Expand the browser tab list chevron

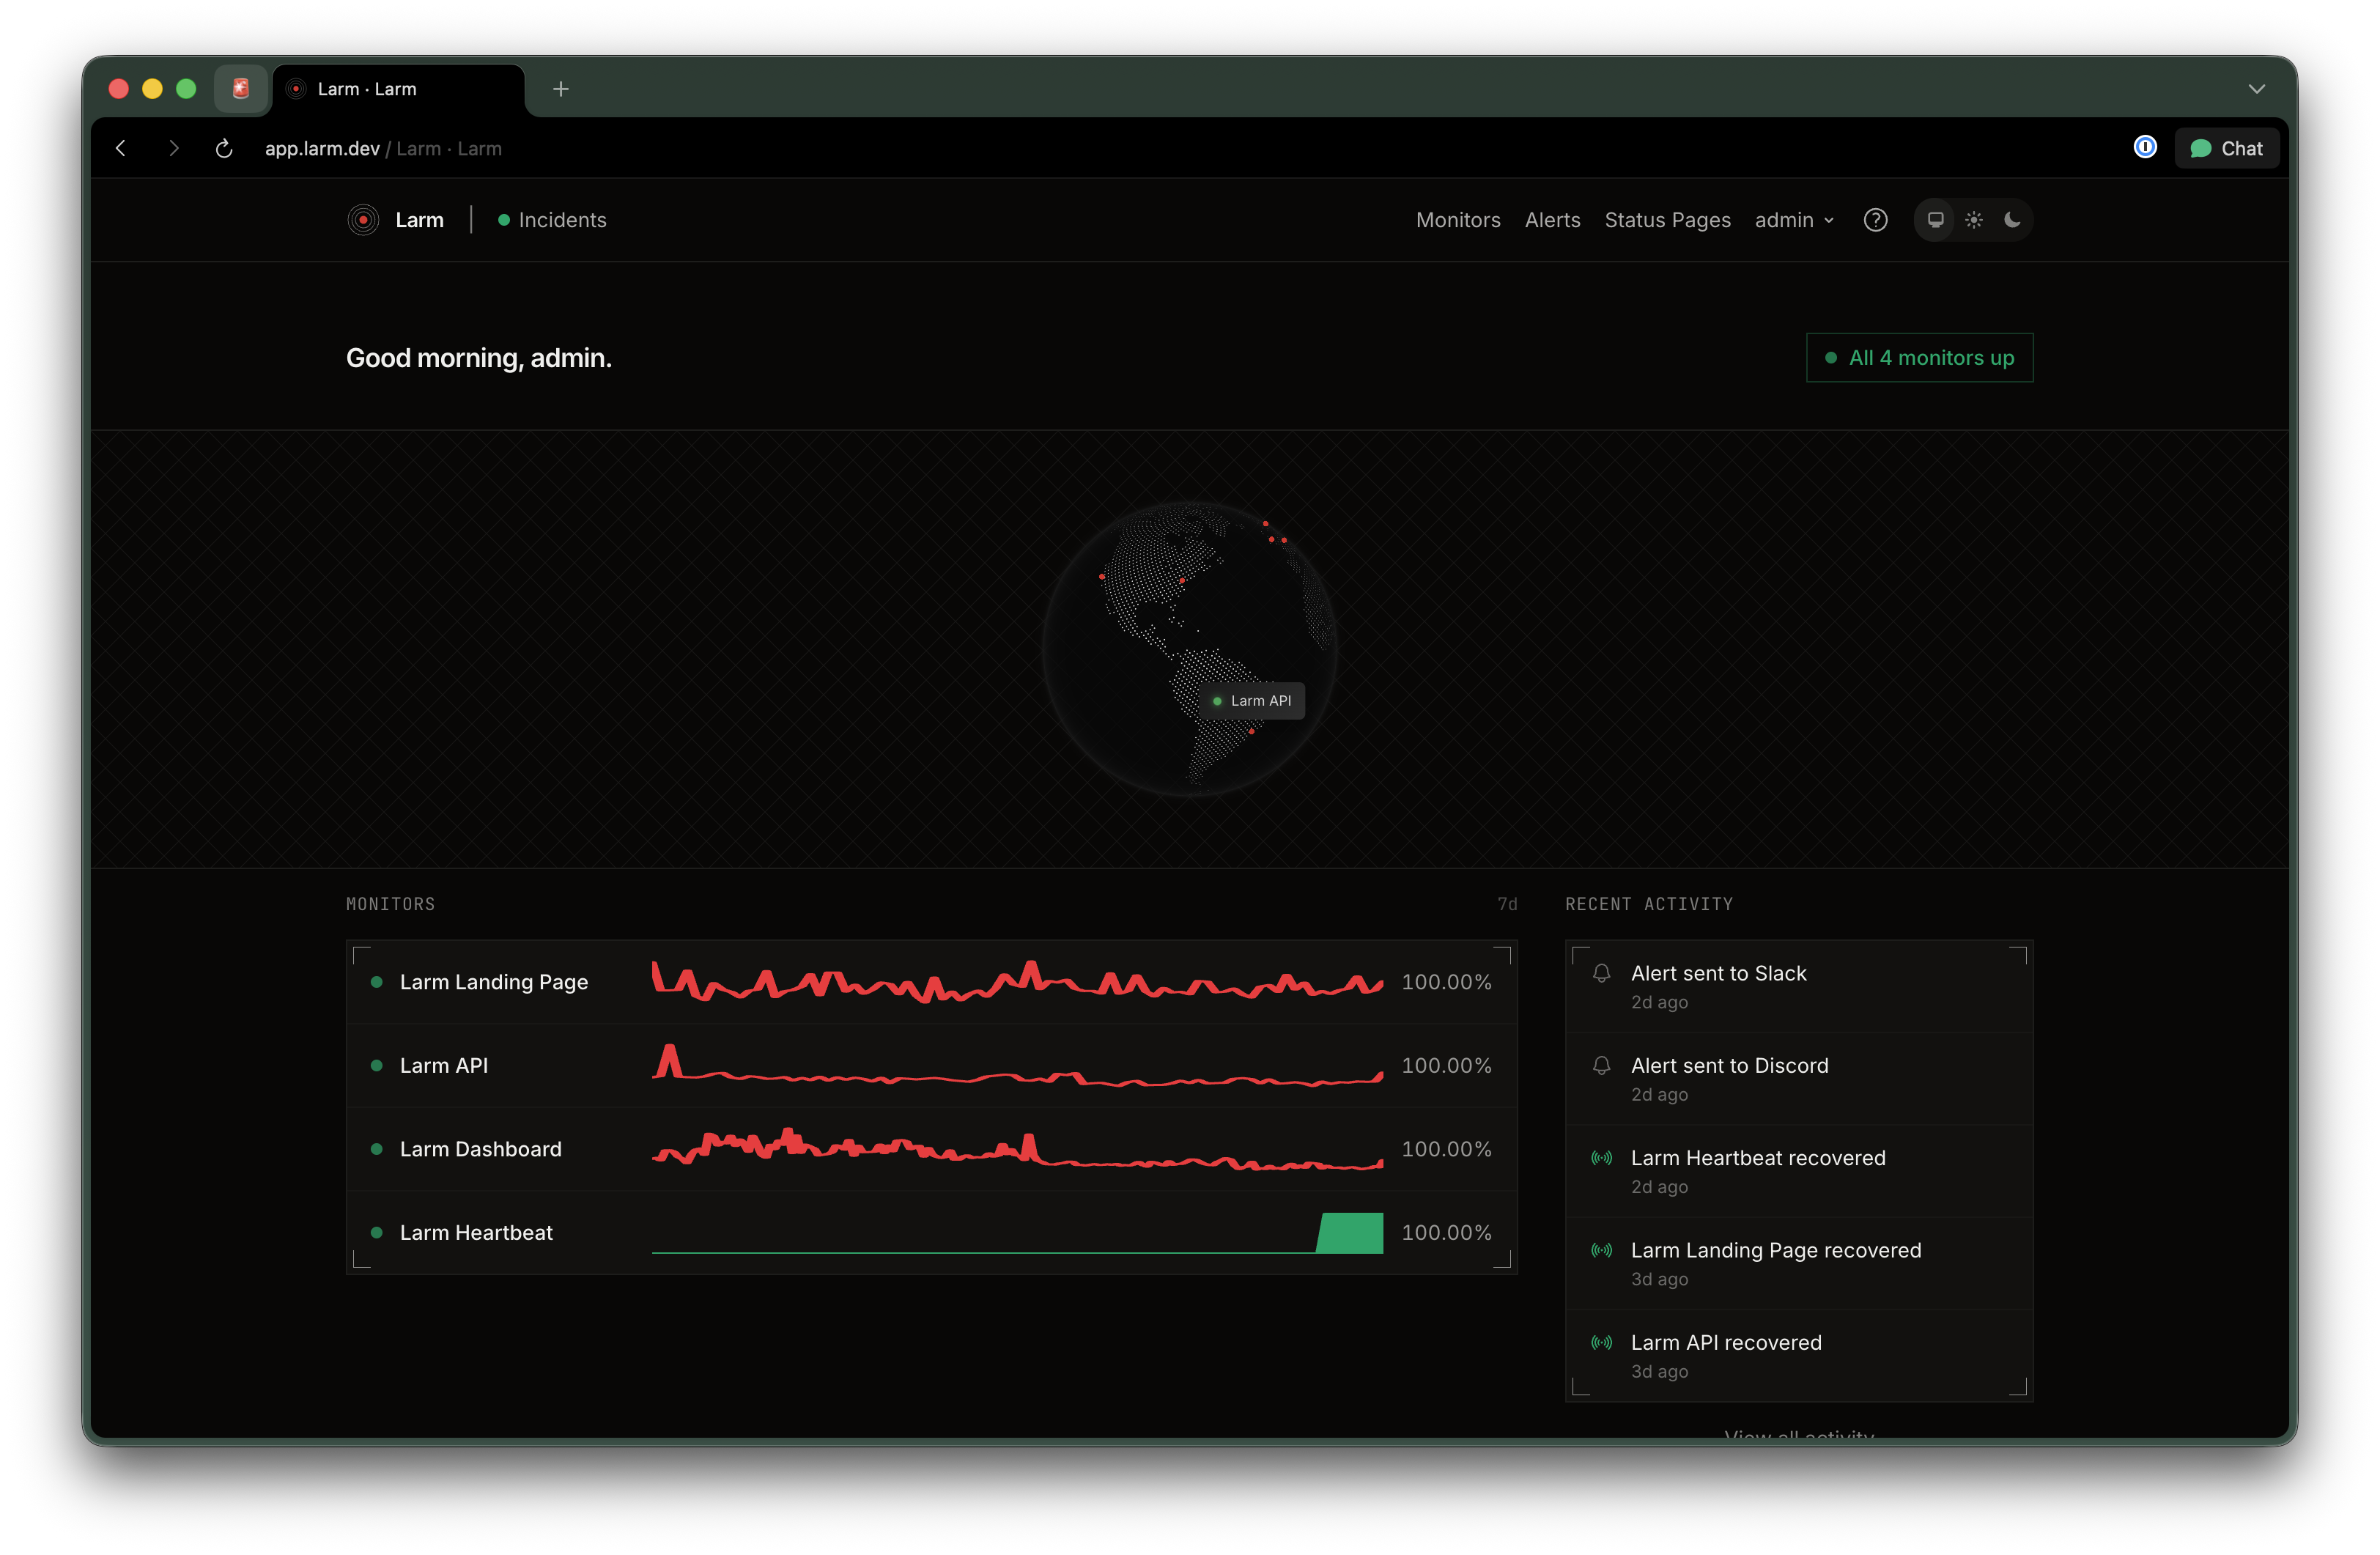click(x=2256, y=89)
